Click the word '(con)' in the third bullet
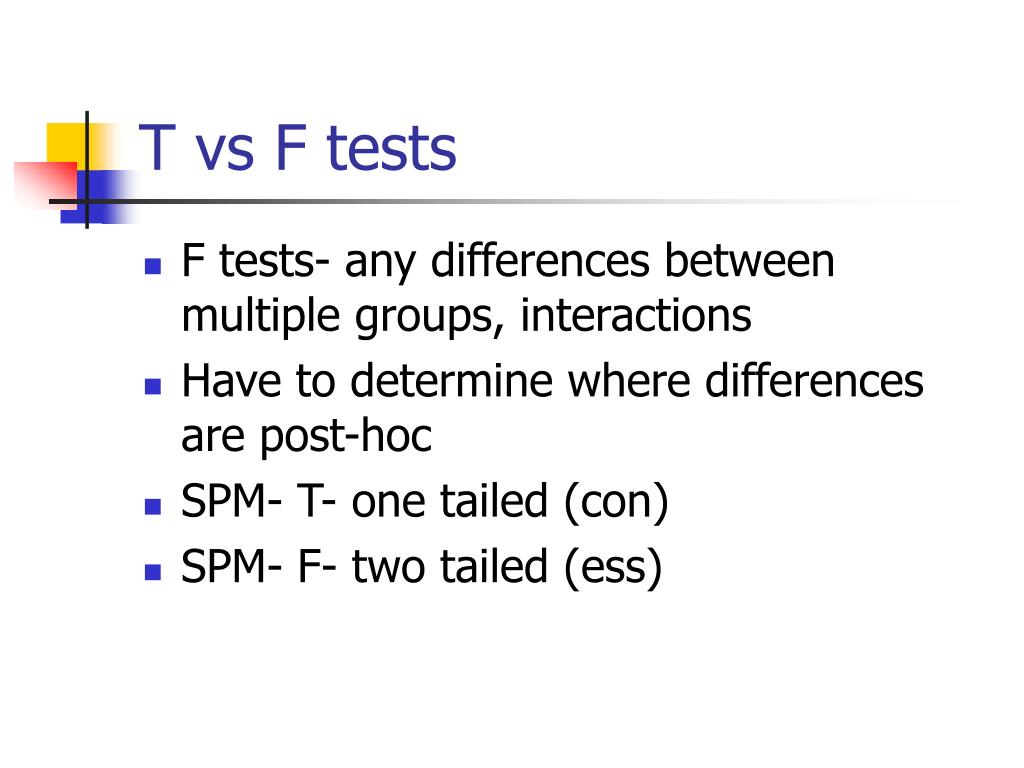 click(616, 503)
